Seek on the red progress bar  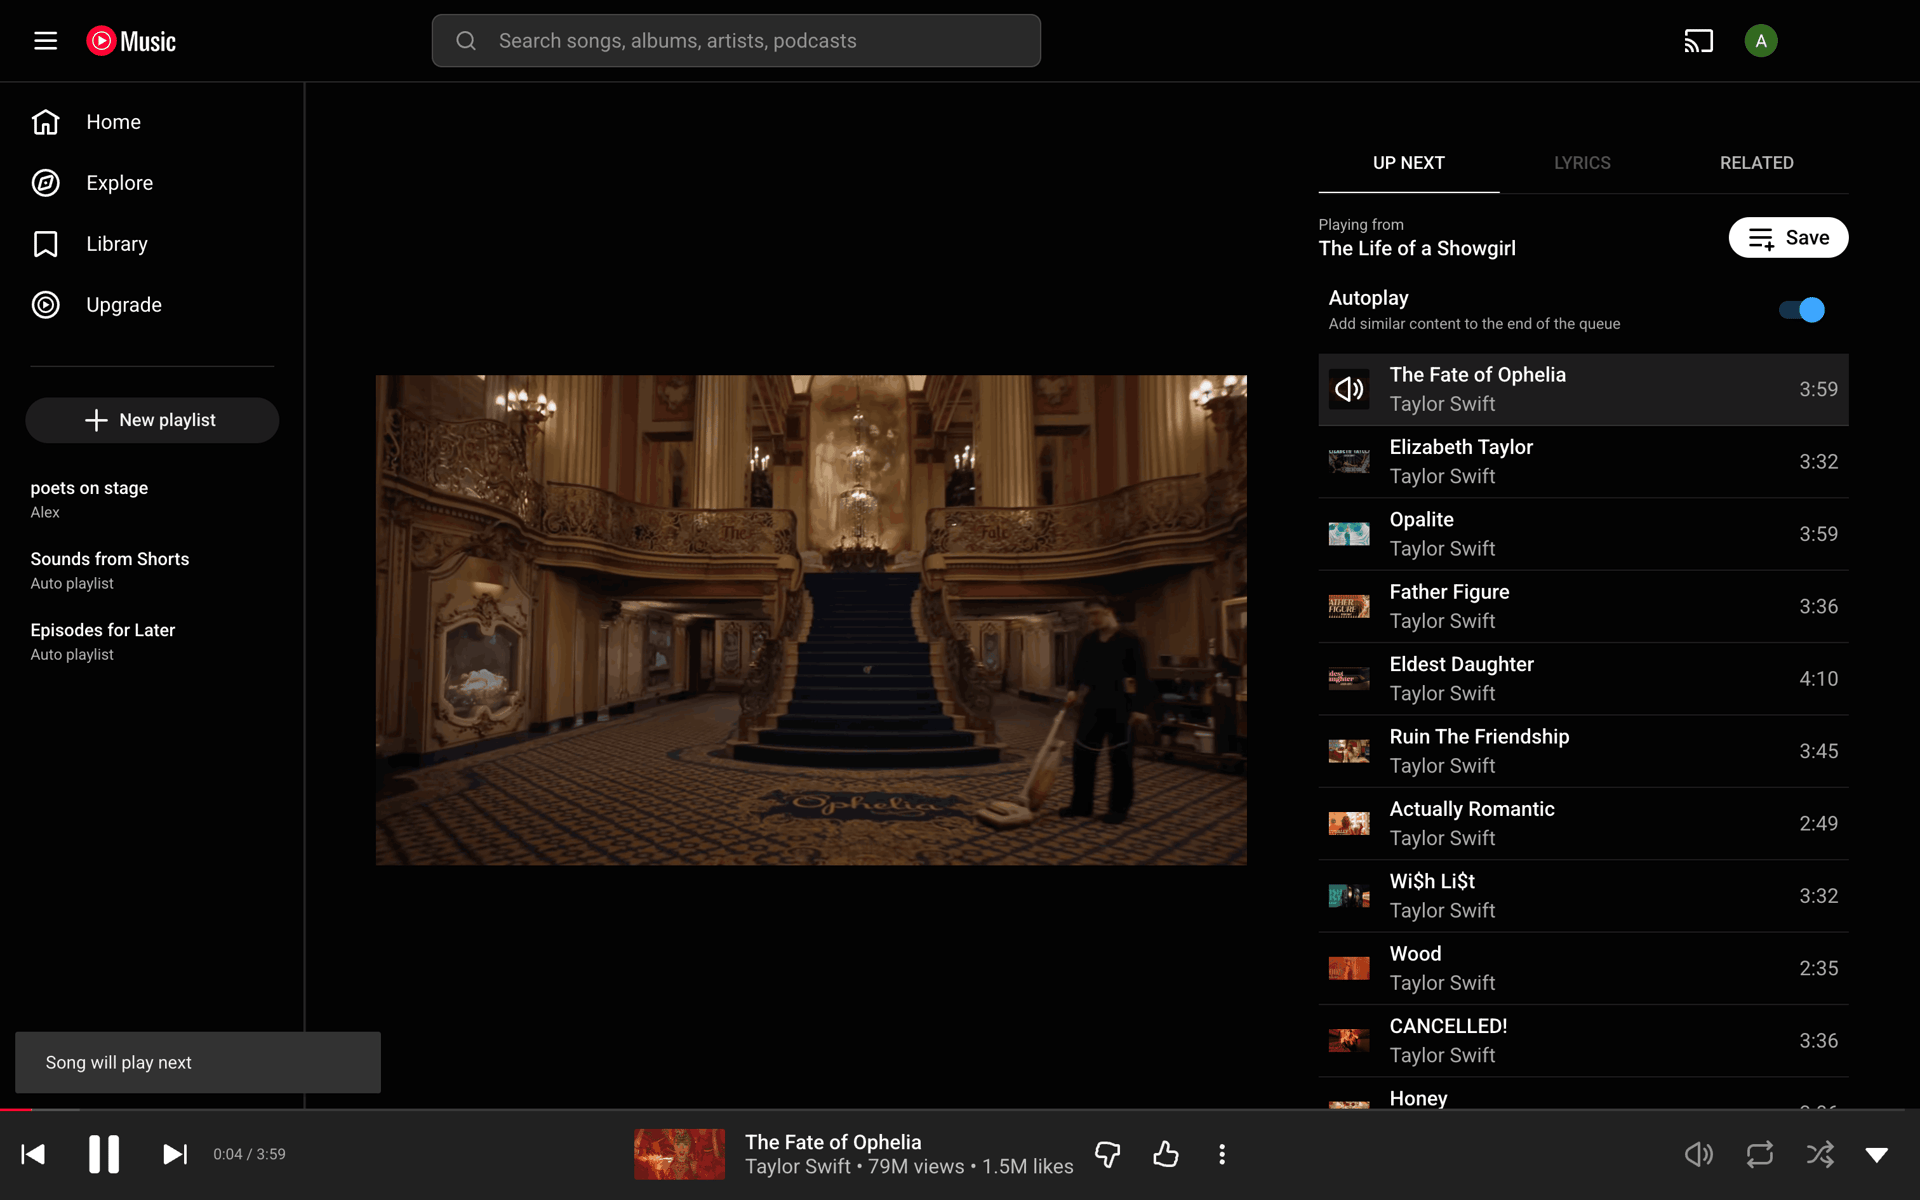click(x=16, y=1109)
